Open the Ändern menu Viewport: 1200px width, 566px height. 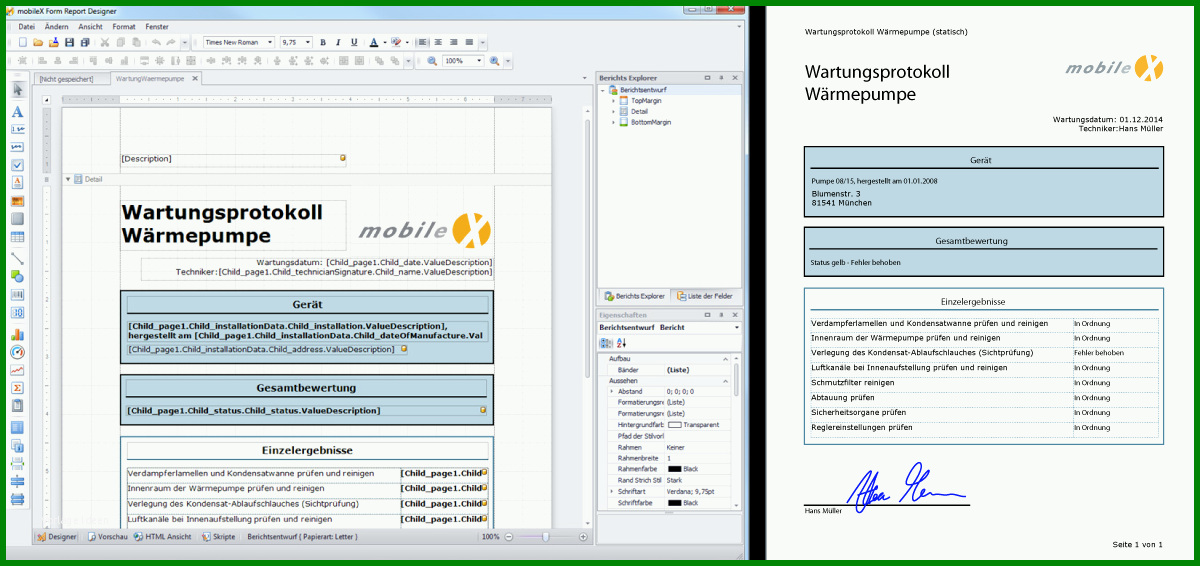click(x=56, y=26)
